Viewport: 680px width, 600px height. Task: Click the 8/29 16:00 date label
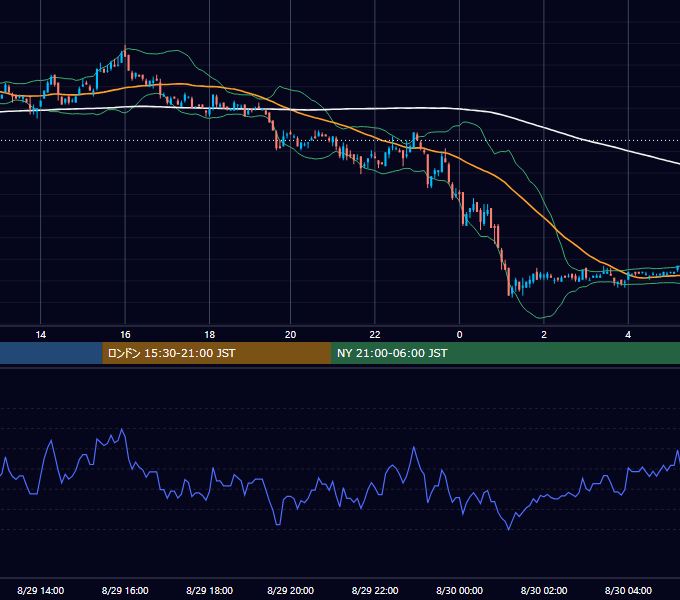125,590
